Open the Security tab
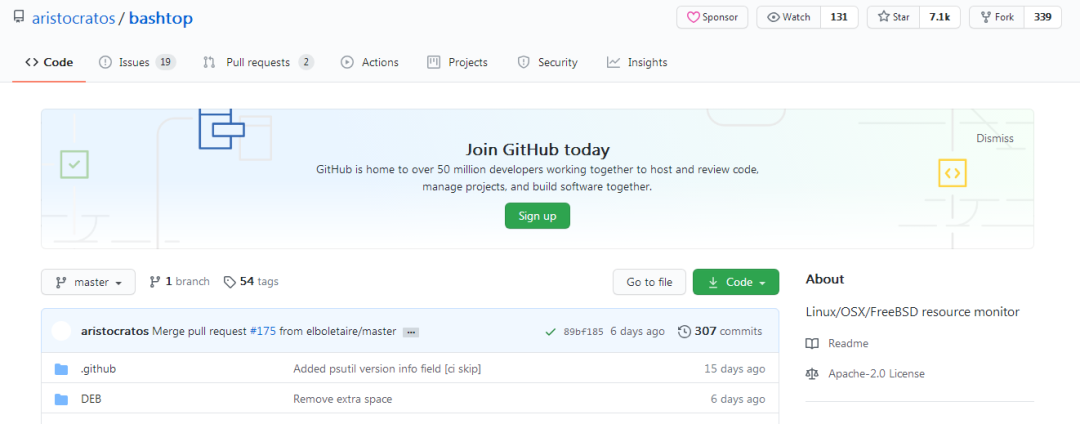Viewport: 1080px width, 424px height. 548,62
